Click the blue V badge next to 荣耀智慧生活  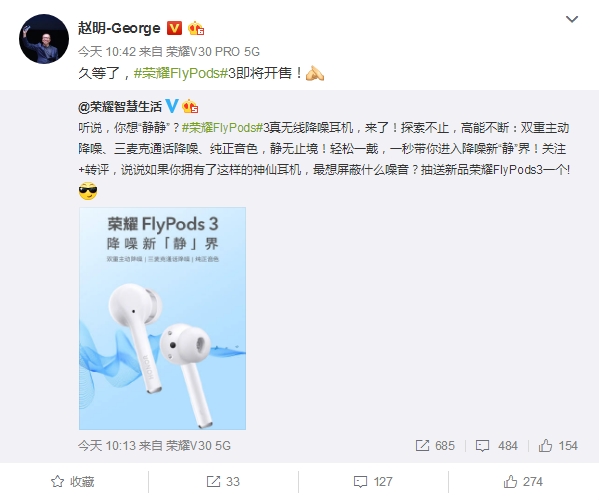[x=172, y=106]
